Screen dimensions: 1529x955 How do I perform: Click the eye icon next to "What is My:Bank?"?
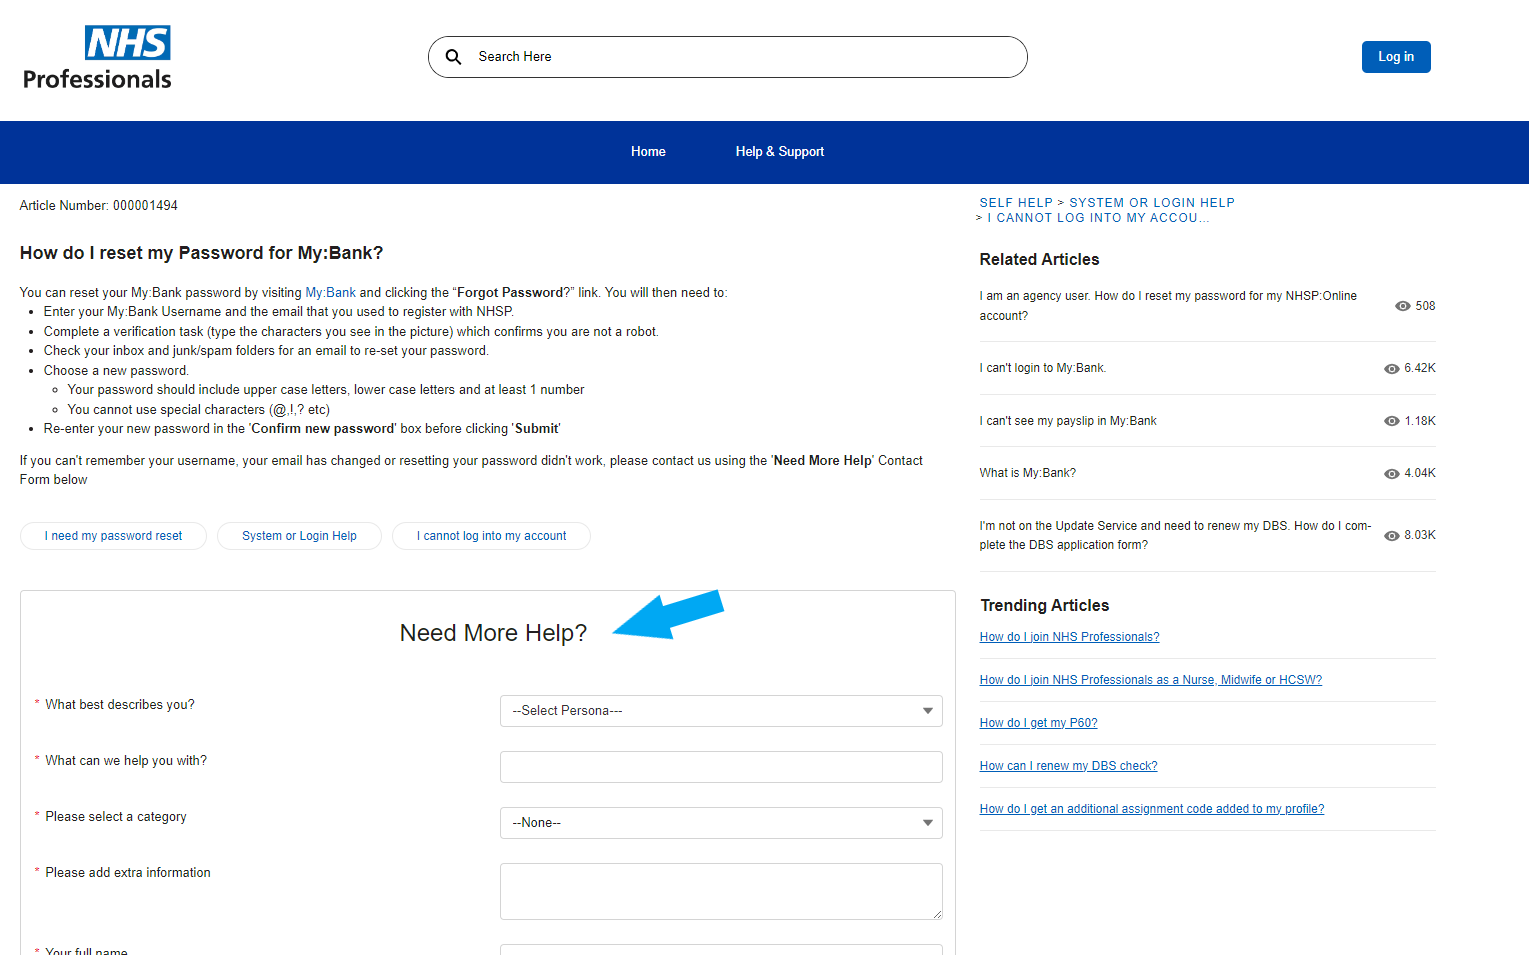click(x=1392, y=473)
